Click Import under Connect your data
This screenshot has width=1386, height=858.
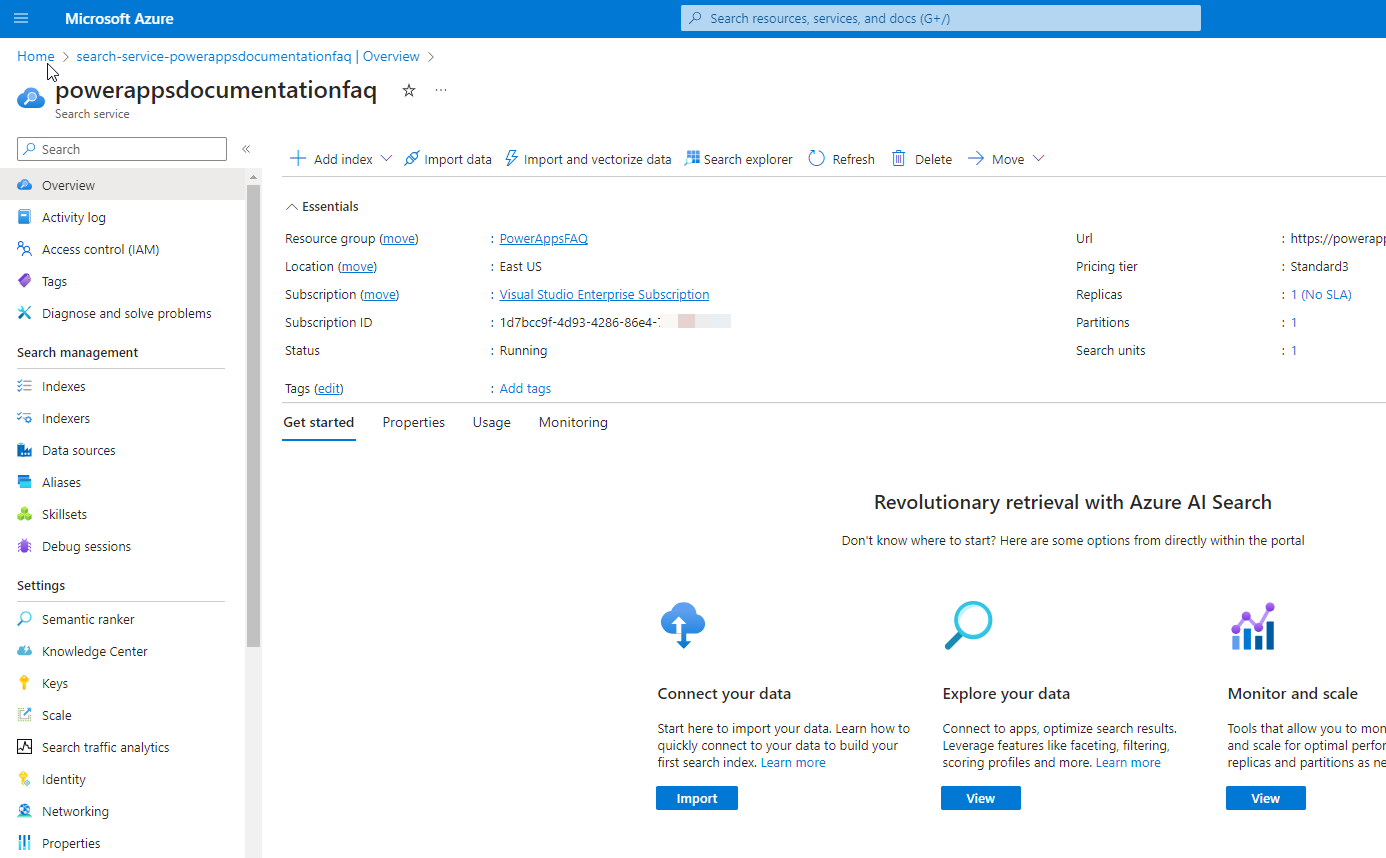tap(696, 797)
